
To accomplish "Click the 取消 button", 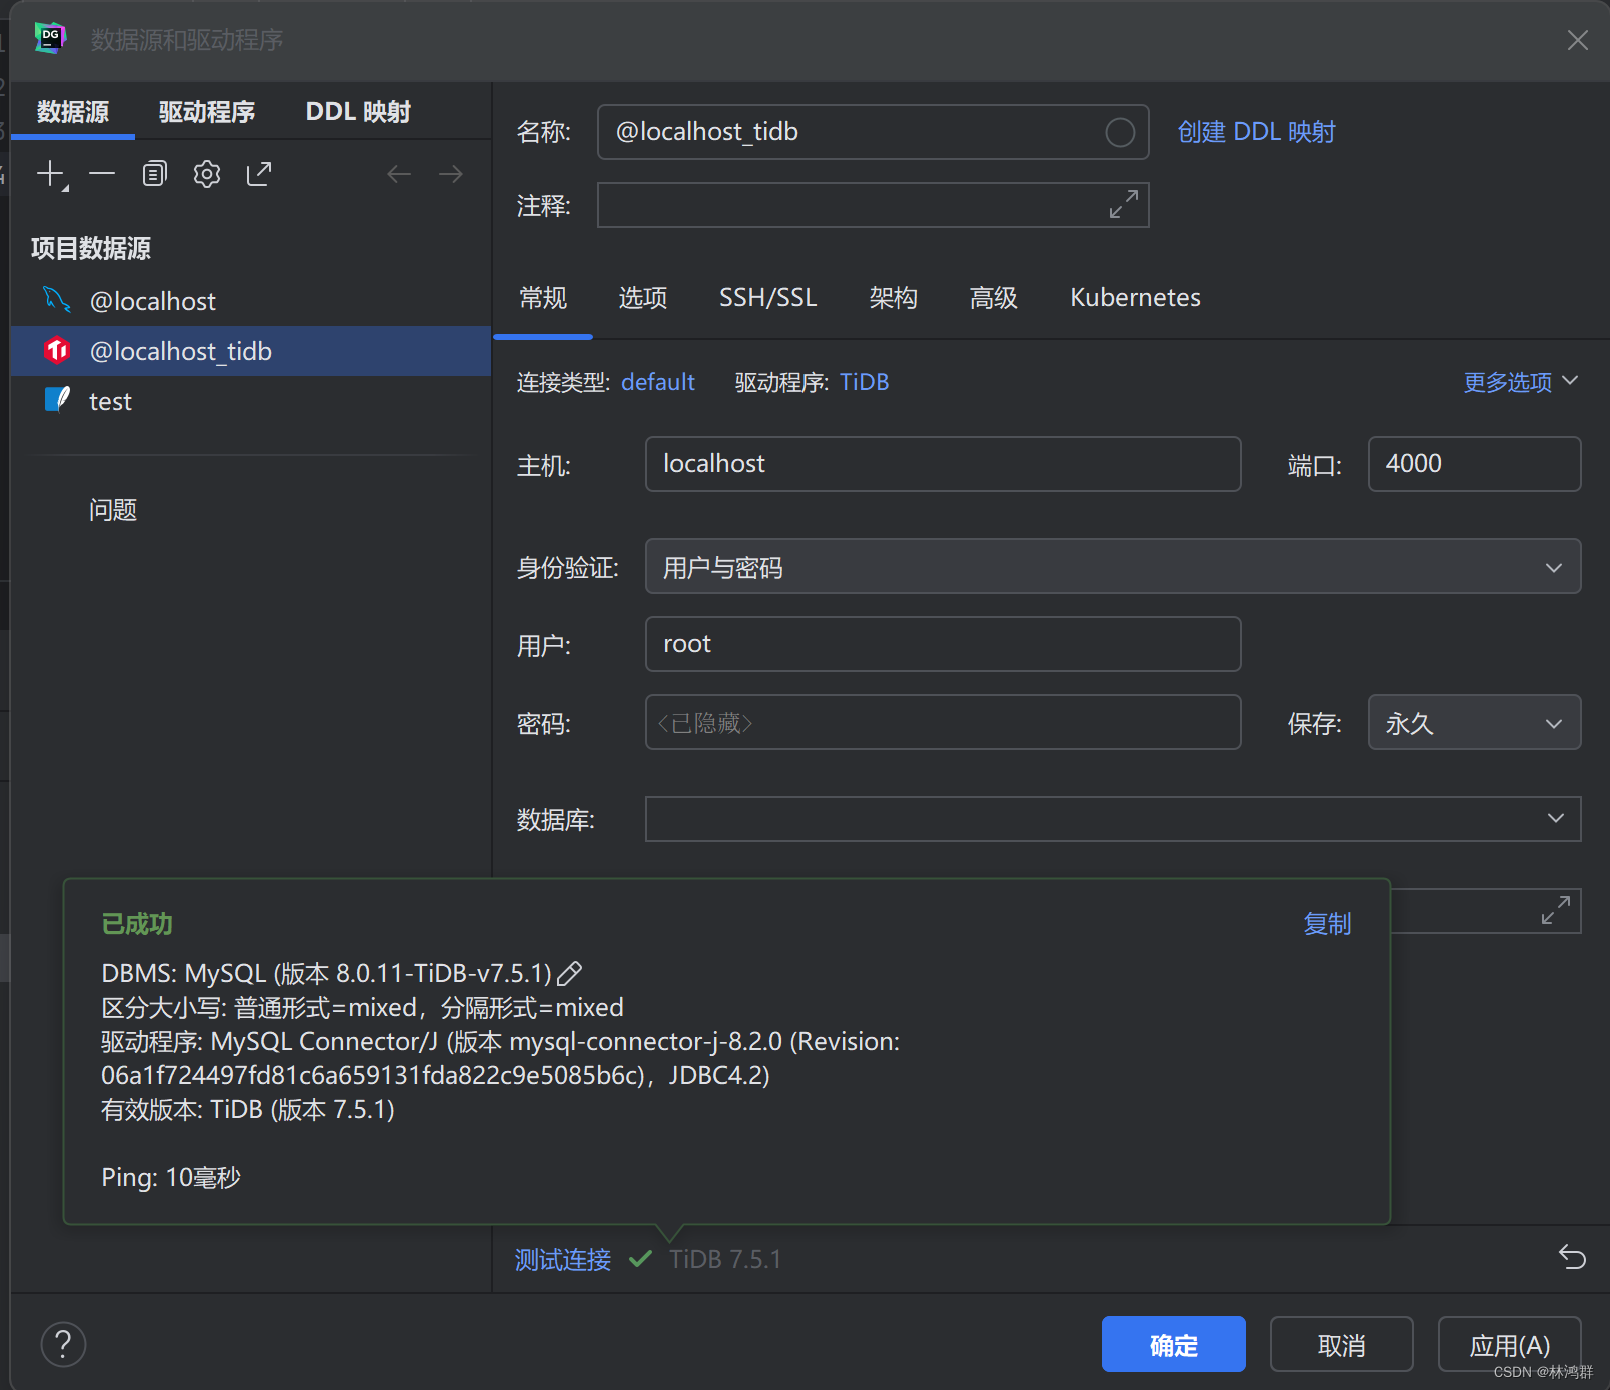I will [x=1341, y=1344].
